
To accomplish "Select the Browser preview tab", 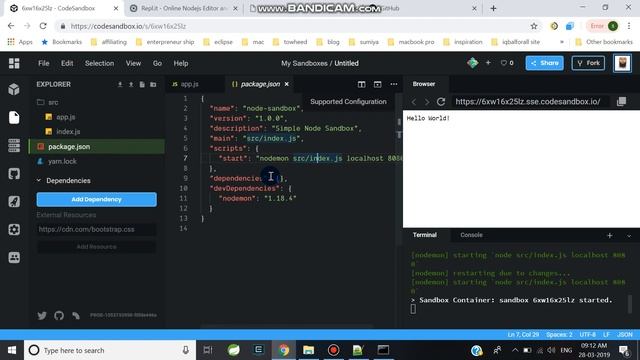I will coord(424,84).
